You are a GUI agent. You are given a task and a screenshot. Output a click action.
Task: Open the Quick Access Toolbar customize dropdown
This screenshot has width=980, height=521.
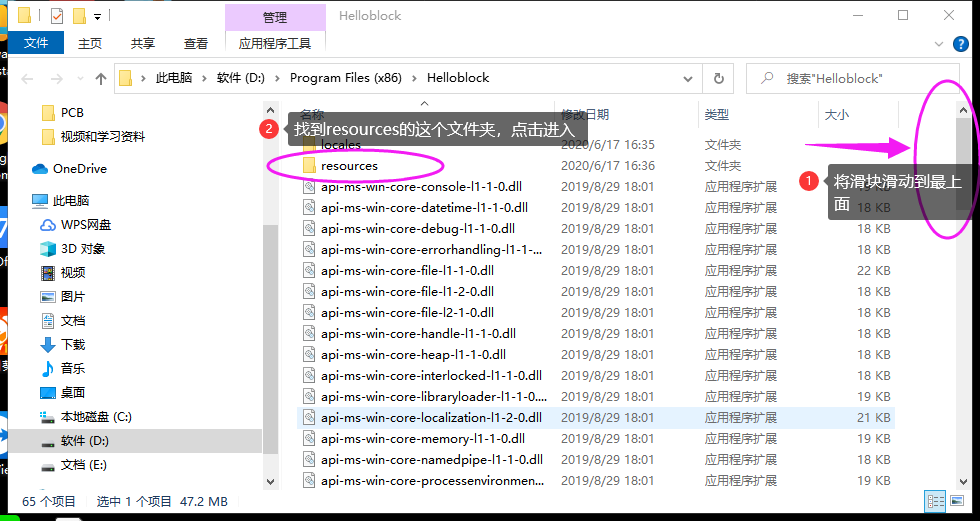click(97, 16)
